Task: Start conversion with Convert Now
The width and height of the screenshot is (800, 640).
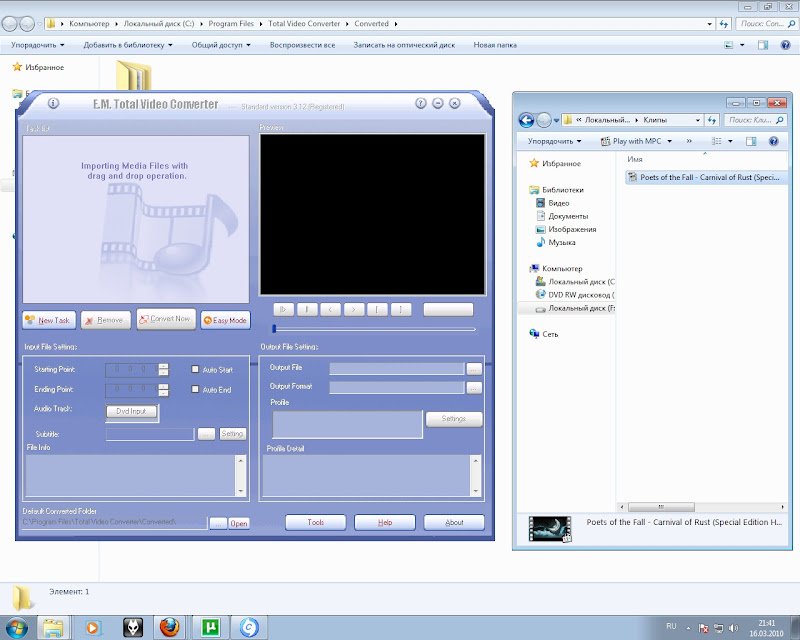Action: [165, 320]
